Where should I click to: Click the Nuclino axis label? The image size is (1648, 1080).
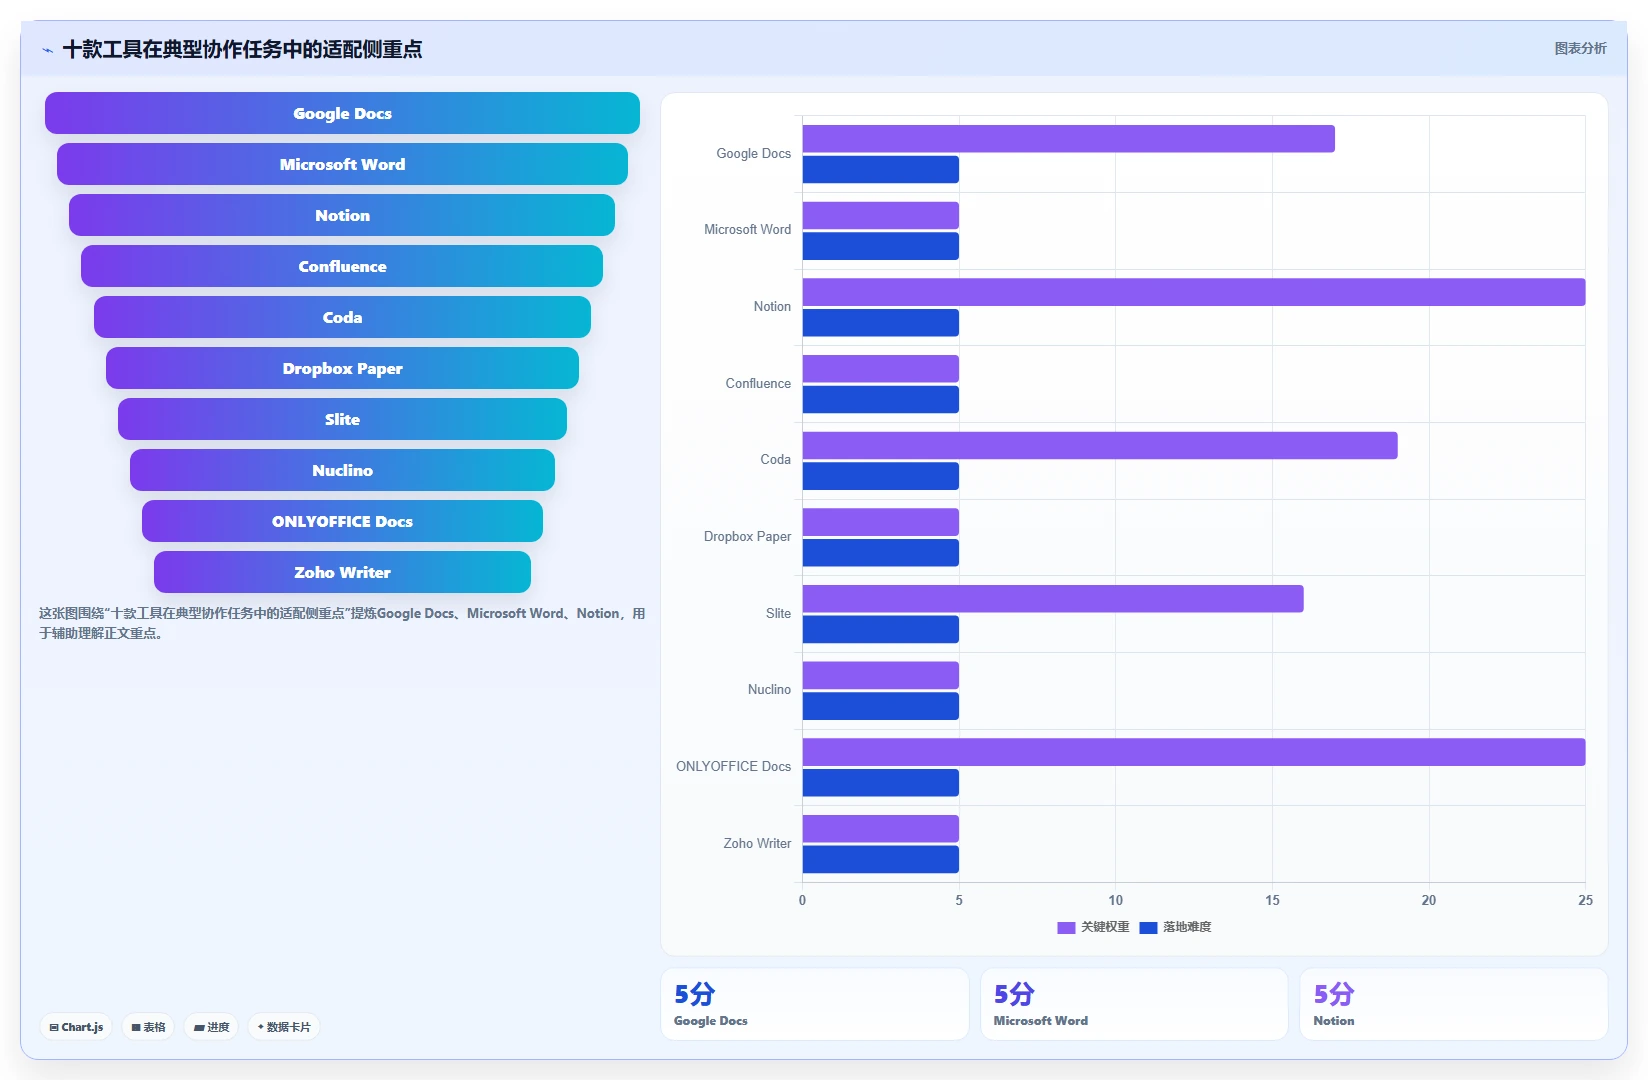[x=769, y=690]
